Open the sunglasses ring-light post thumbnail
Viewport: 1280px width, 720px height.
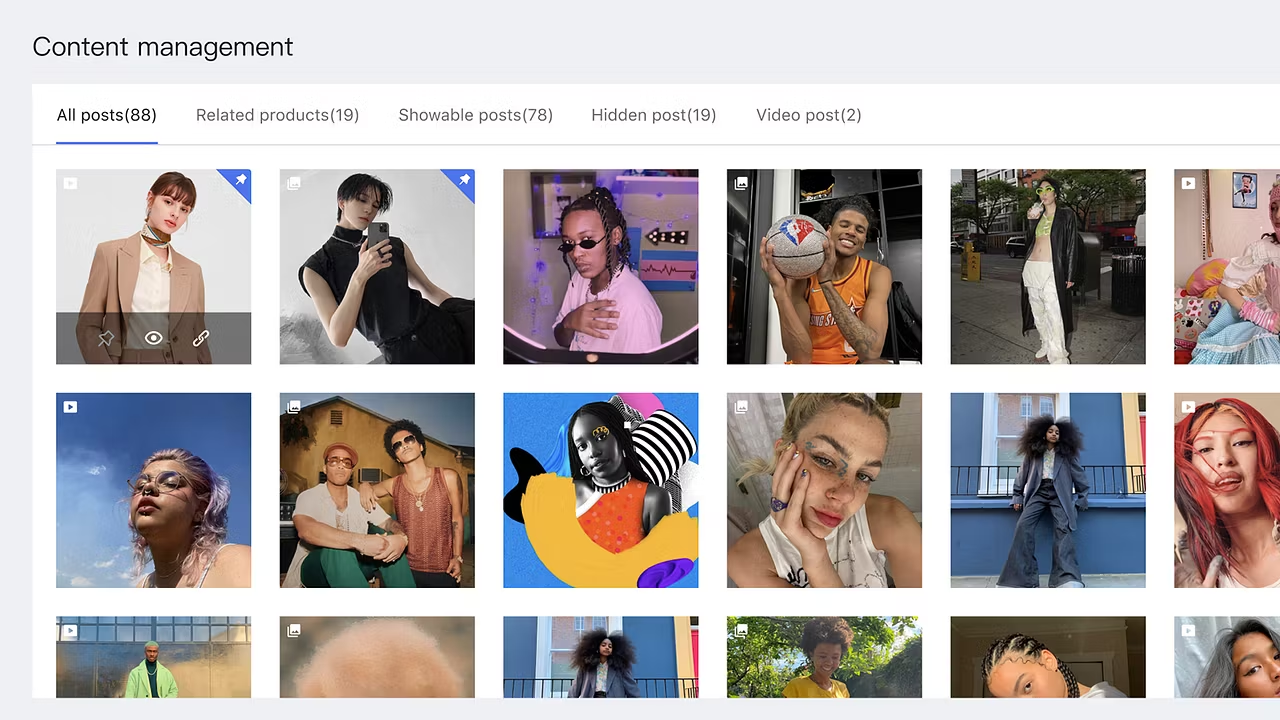point(601,267)
